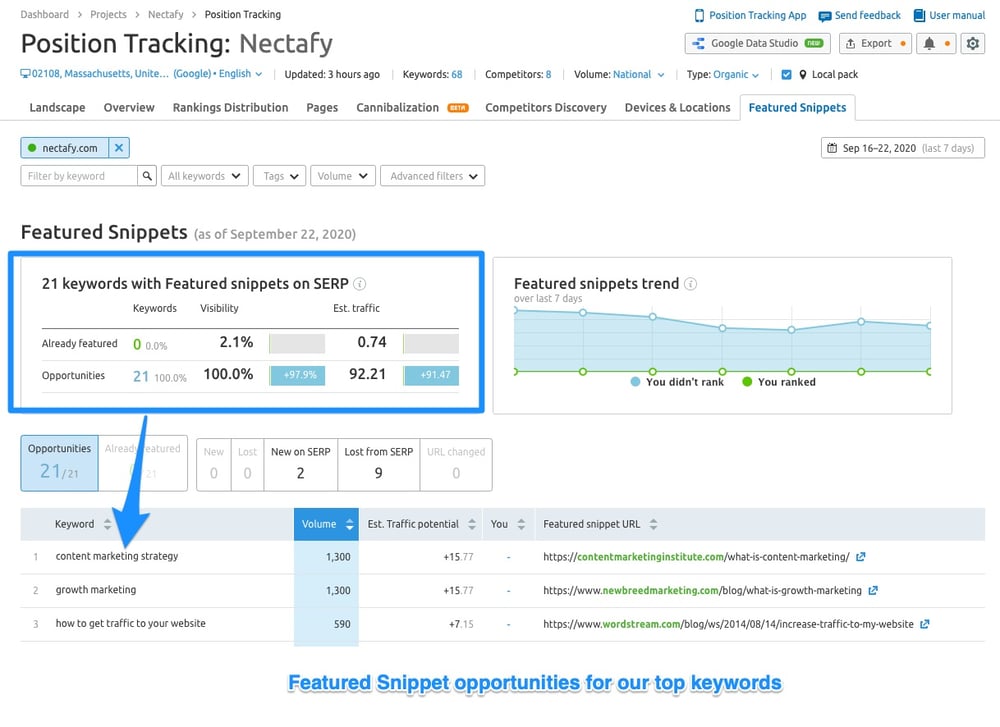Open info icon beside Featured snippets on SERP

[x=360, y=284]
